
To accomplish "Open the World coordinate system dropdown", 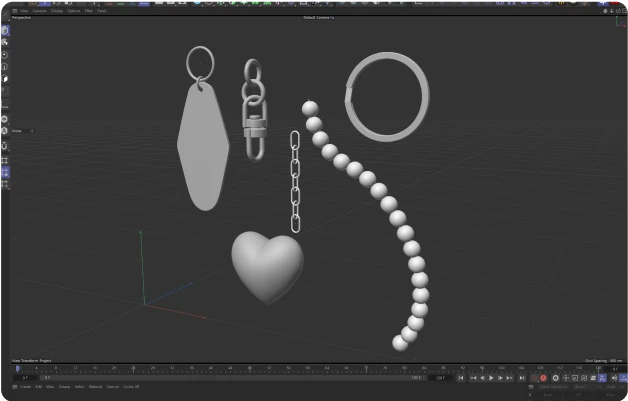I will tap(587, 387).
